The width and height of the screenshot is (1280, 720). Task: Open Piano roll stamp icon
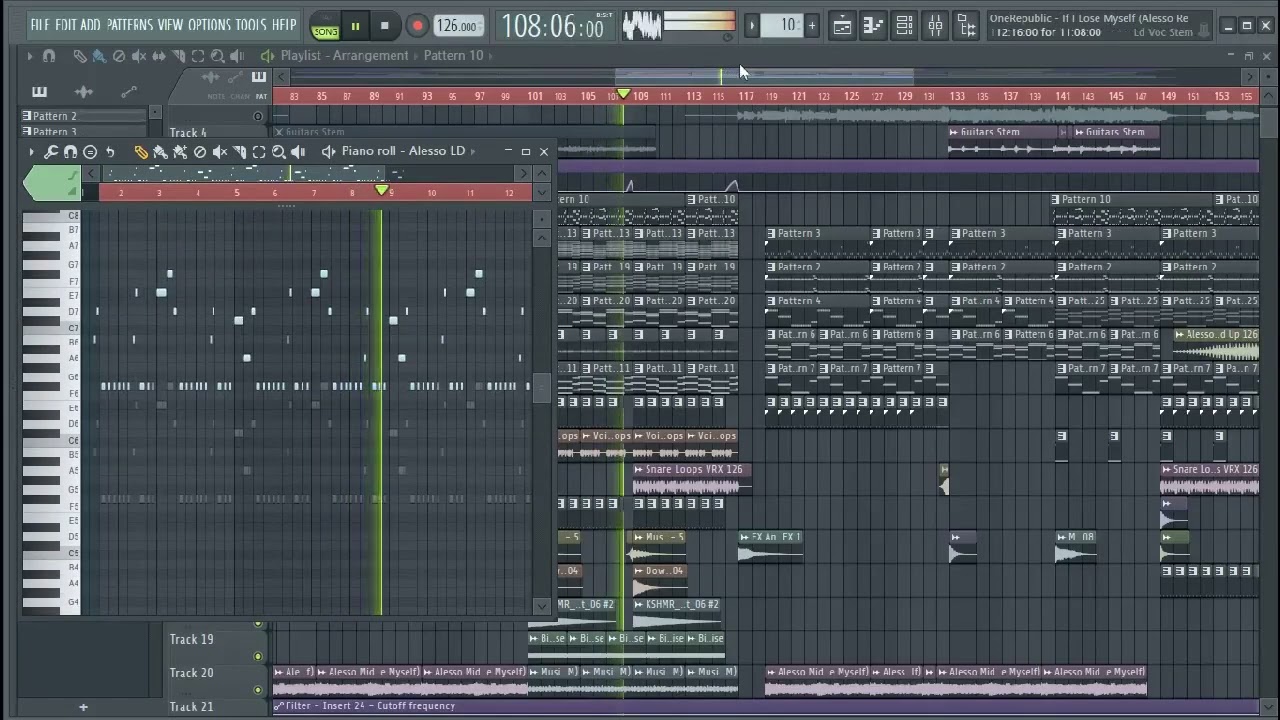pos(90,152)
